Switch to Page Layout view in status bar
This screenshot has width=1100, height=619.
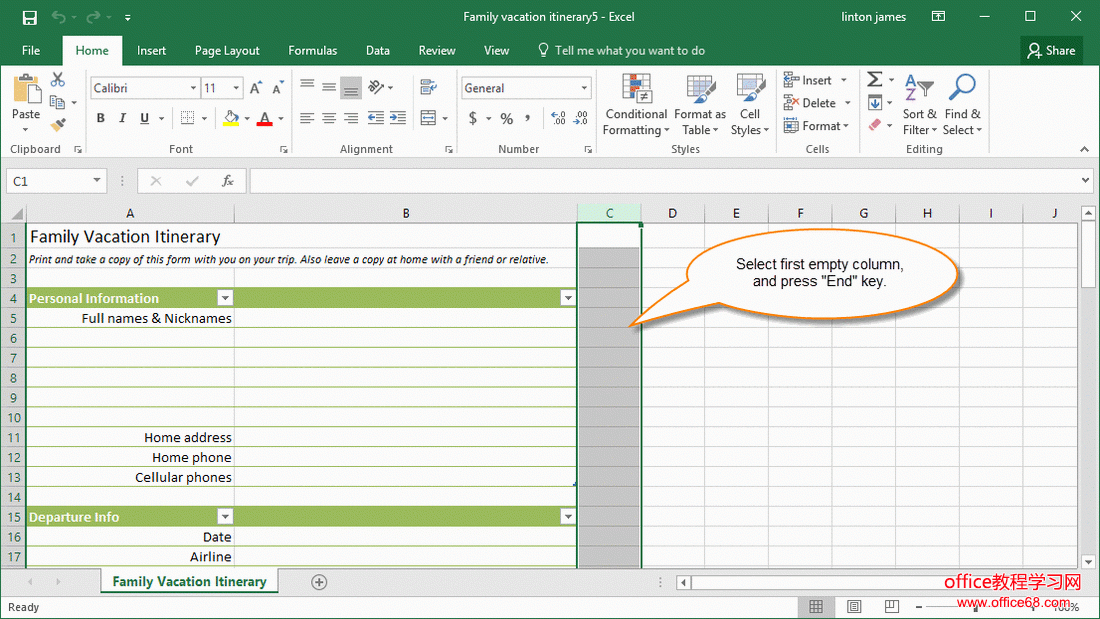pos(853,607)
